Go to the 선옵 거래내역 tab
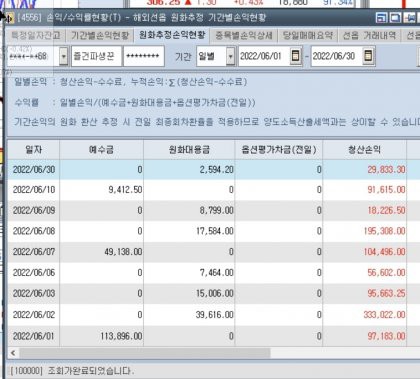 click(x=369, y=35)
